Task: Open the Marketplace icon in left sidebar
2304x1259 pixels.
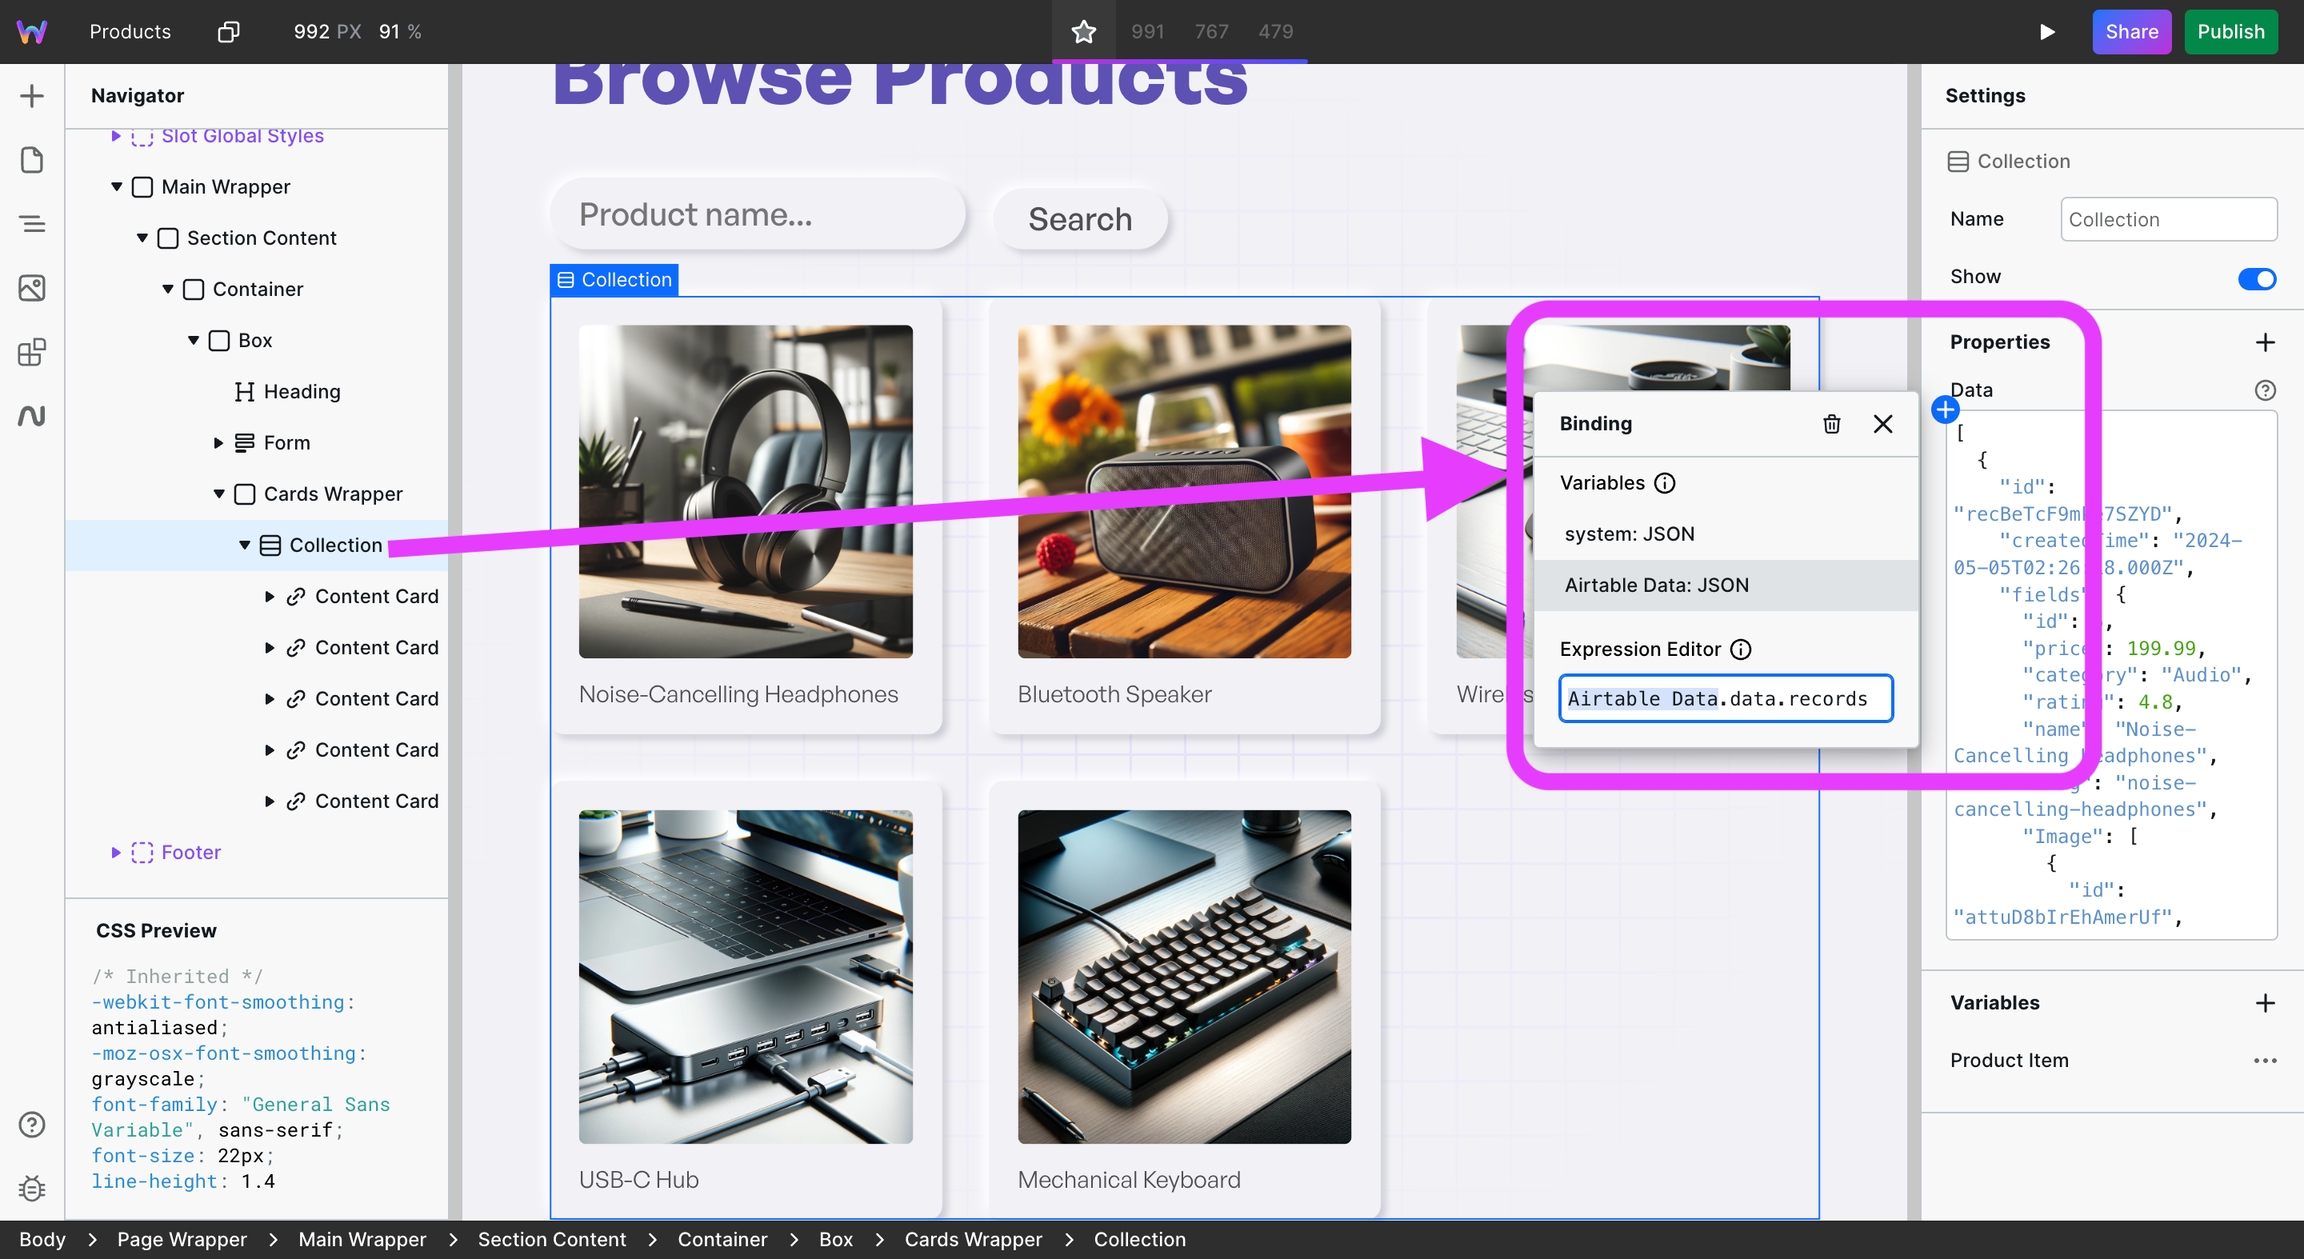Action: pyautogui.click(x=32, y=352)
